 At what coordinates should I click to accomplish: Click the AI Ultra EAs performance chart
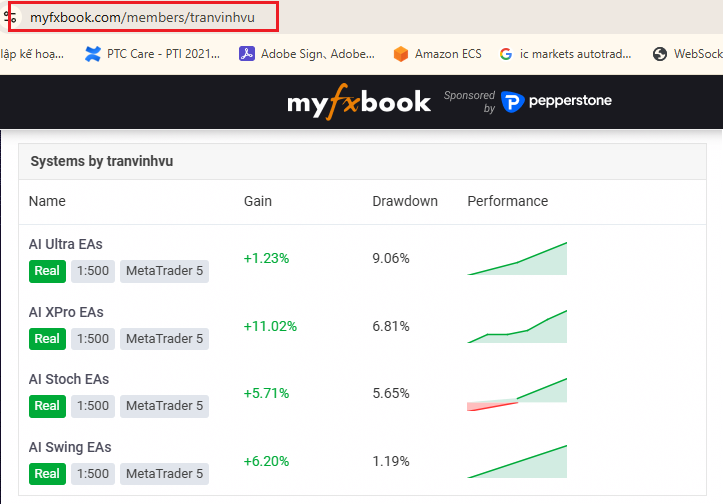click(517, 258)
